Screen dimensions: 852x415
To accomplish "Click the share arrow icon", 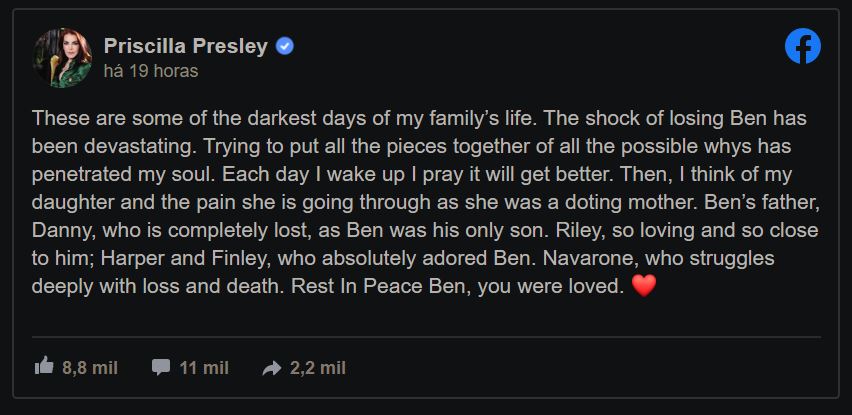I will 271,368.
